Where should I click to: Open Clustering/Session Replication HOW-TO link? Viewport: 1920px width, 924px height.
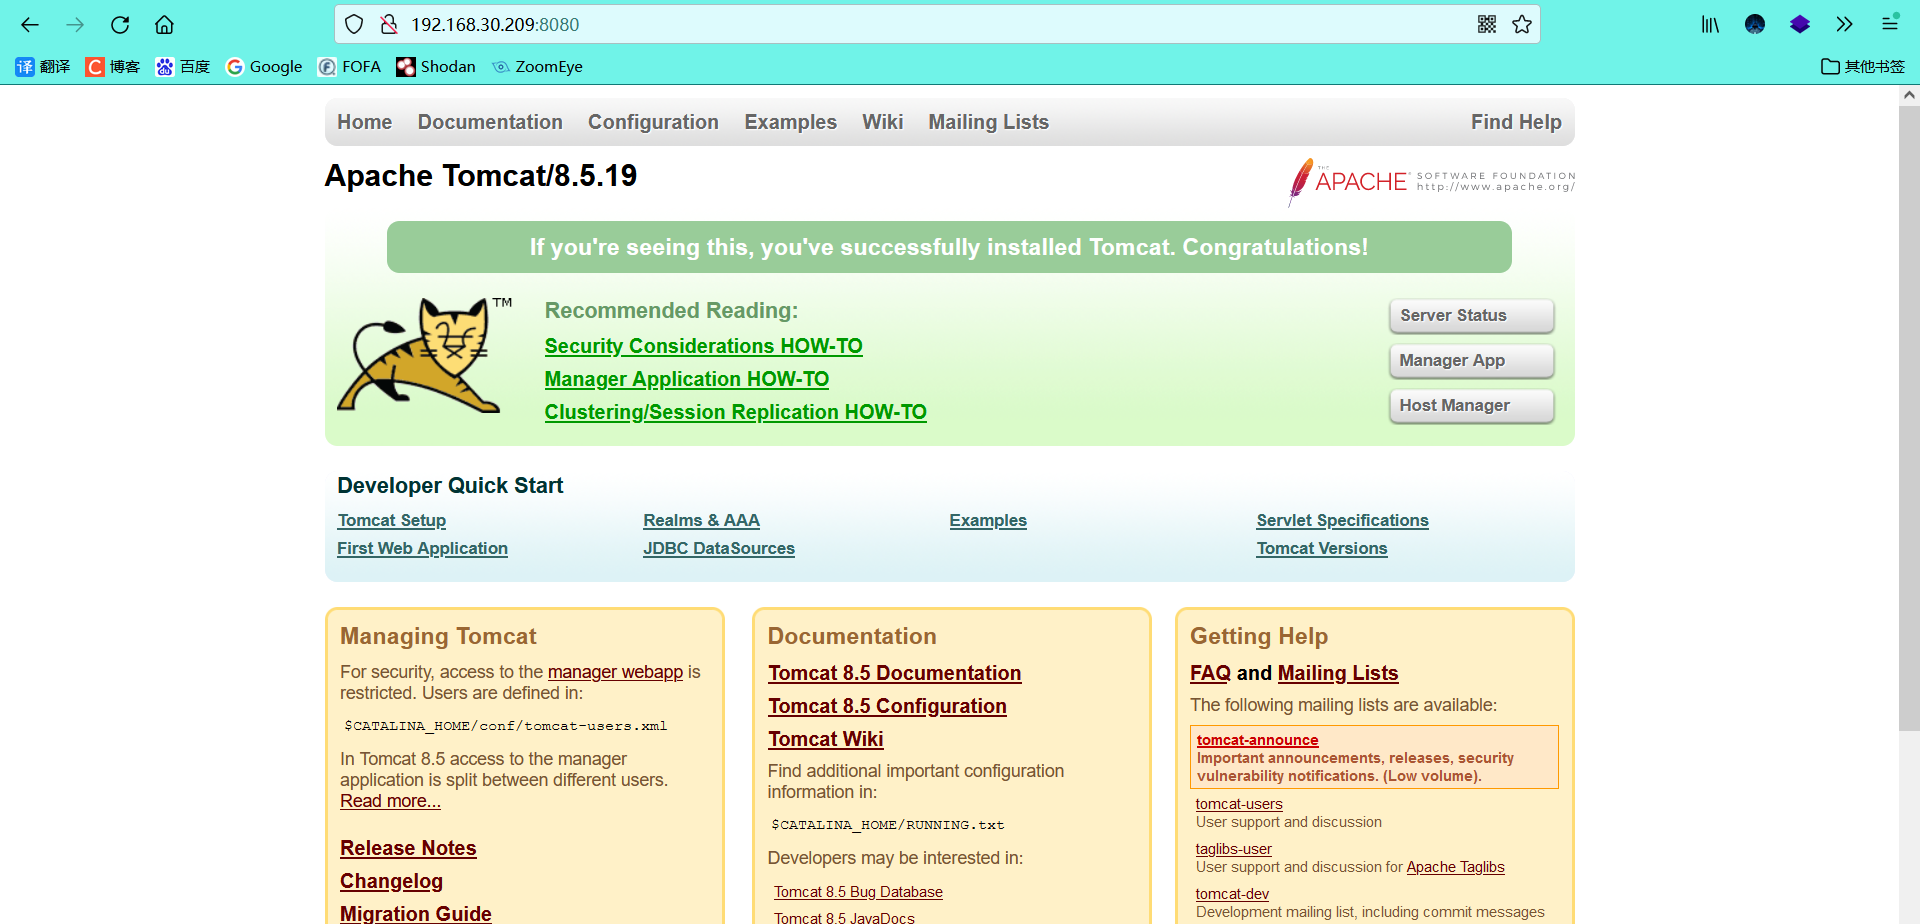(x=735, y=412)
